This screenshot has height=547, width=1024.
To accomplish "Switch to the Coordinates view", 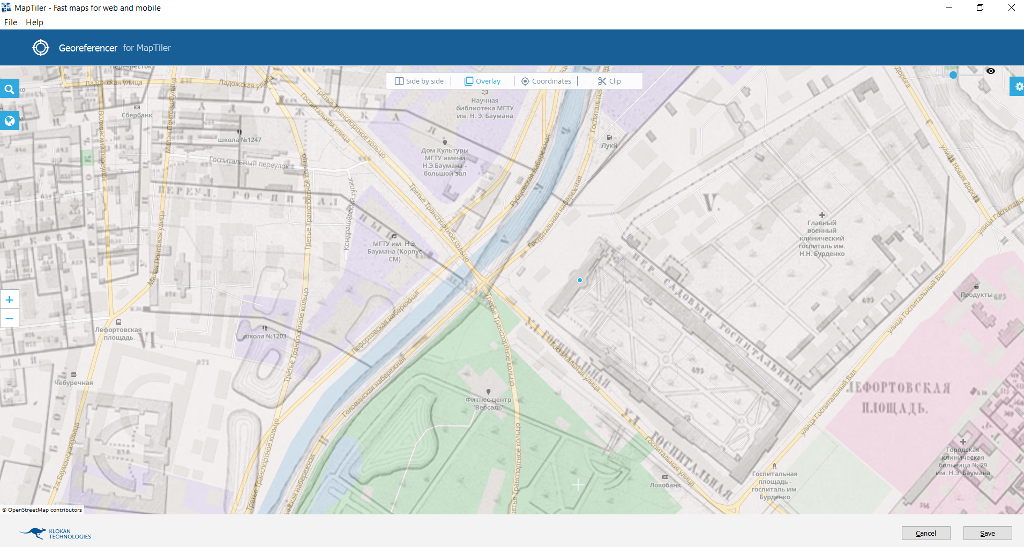I will [546, 81].
